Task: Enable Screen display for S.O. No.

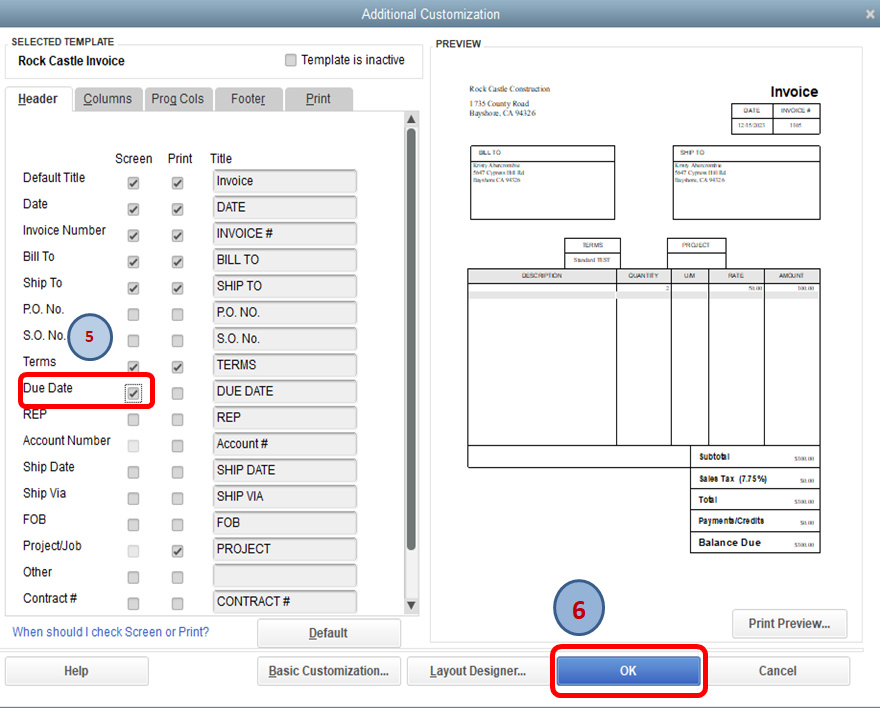Action: [x=133, y=340]
